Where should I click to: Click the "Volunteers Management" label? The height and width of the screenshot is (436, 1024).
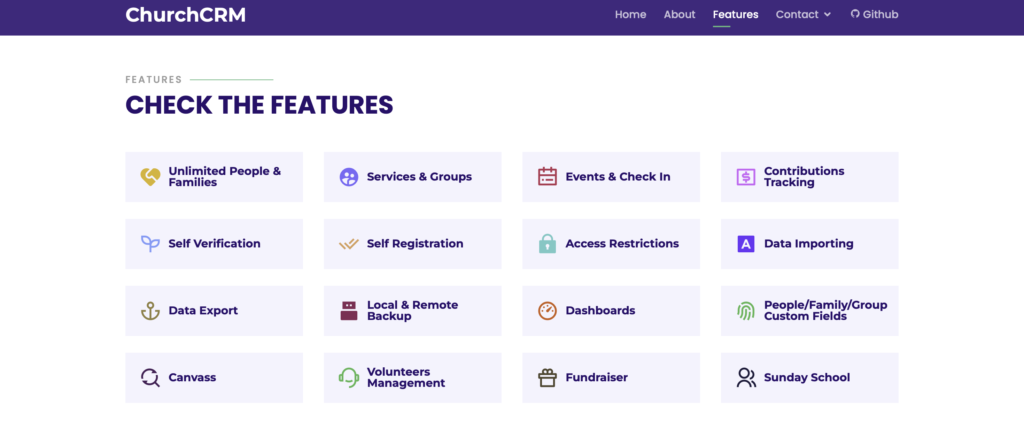pyautogui.click(x=406, y=378)
